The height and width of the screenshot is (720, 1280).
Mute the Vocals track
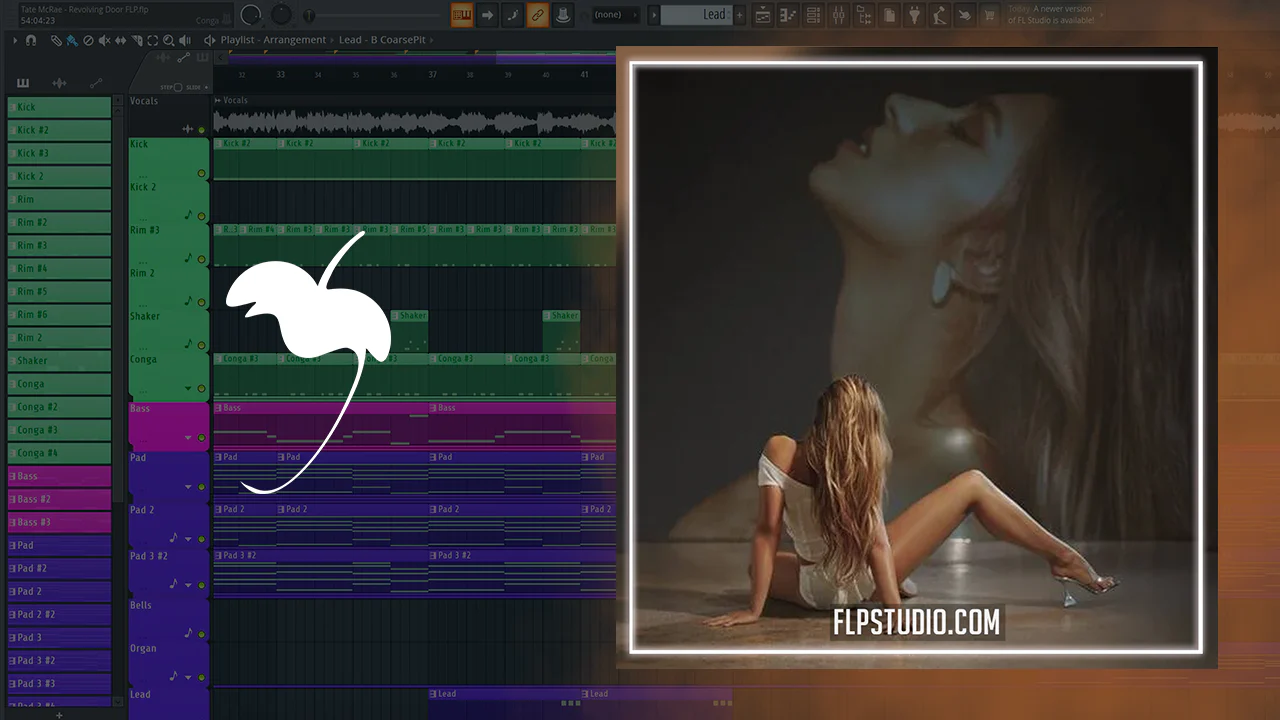201,130
